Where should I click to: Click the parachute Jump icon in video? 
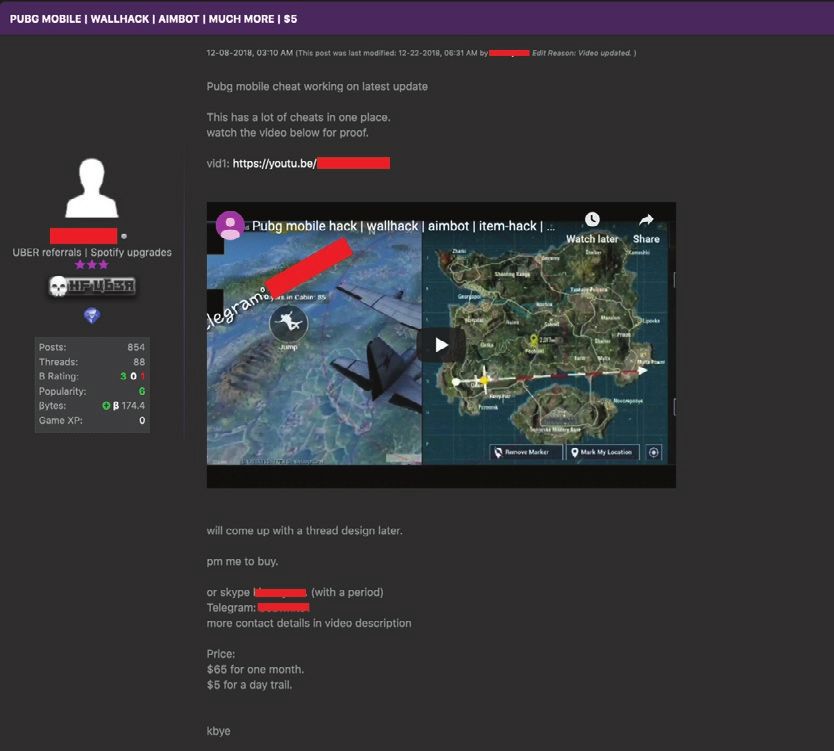tap(289, 323)
